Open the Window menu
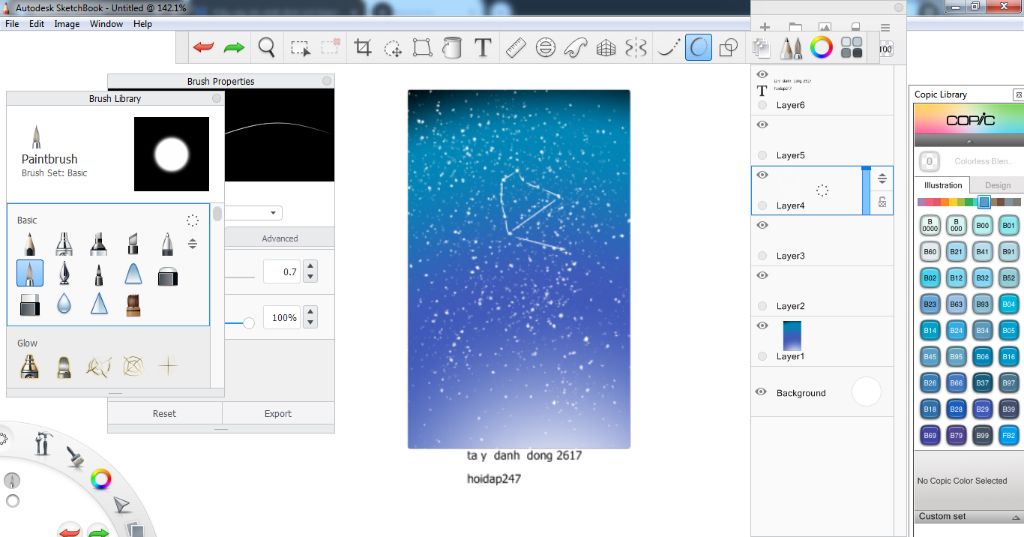 tap(106, 24)
